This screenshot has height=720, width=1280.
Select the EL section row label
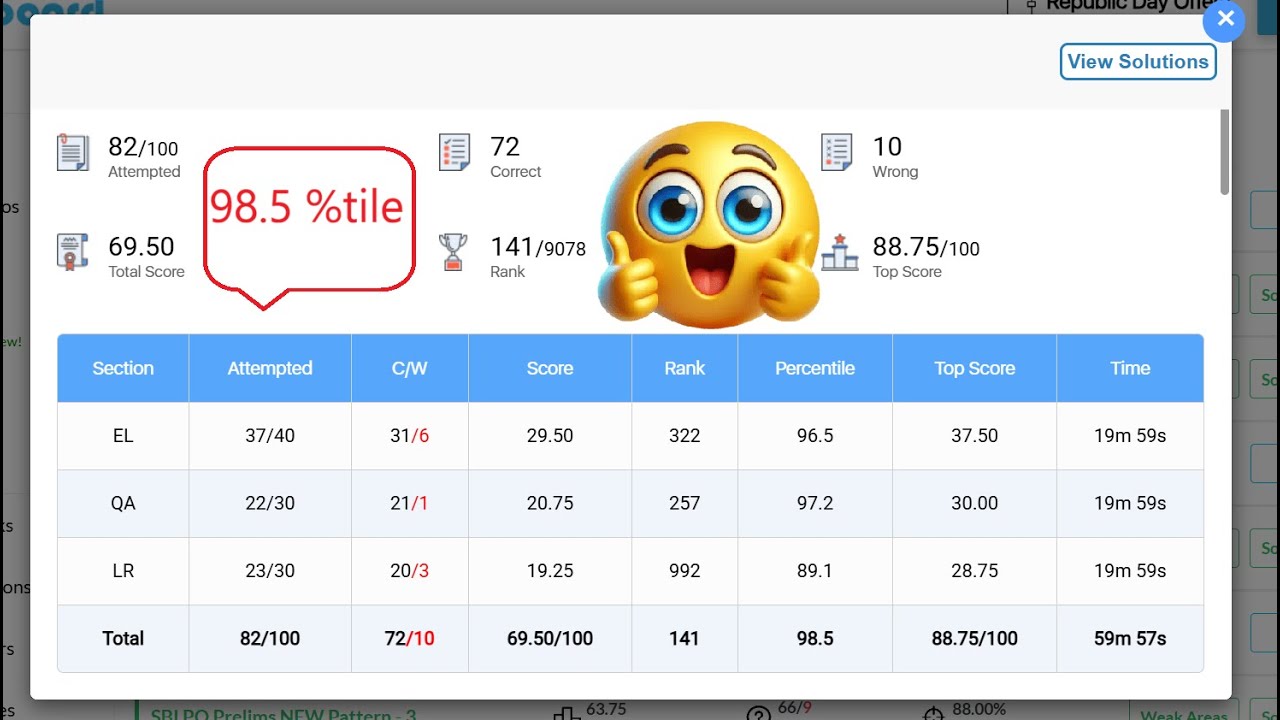123,436
